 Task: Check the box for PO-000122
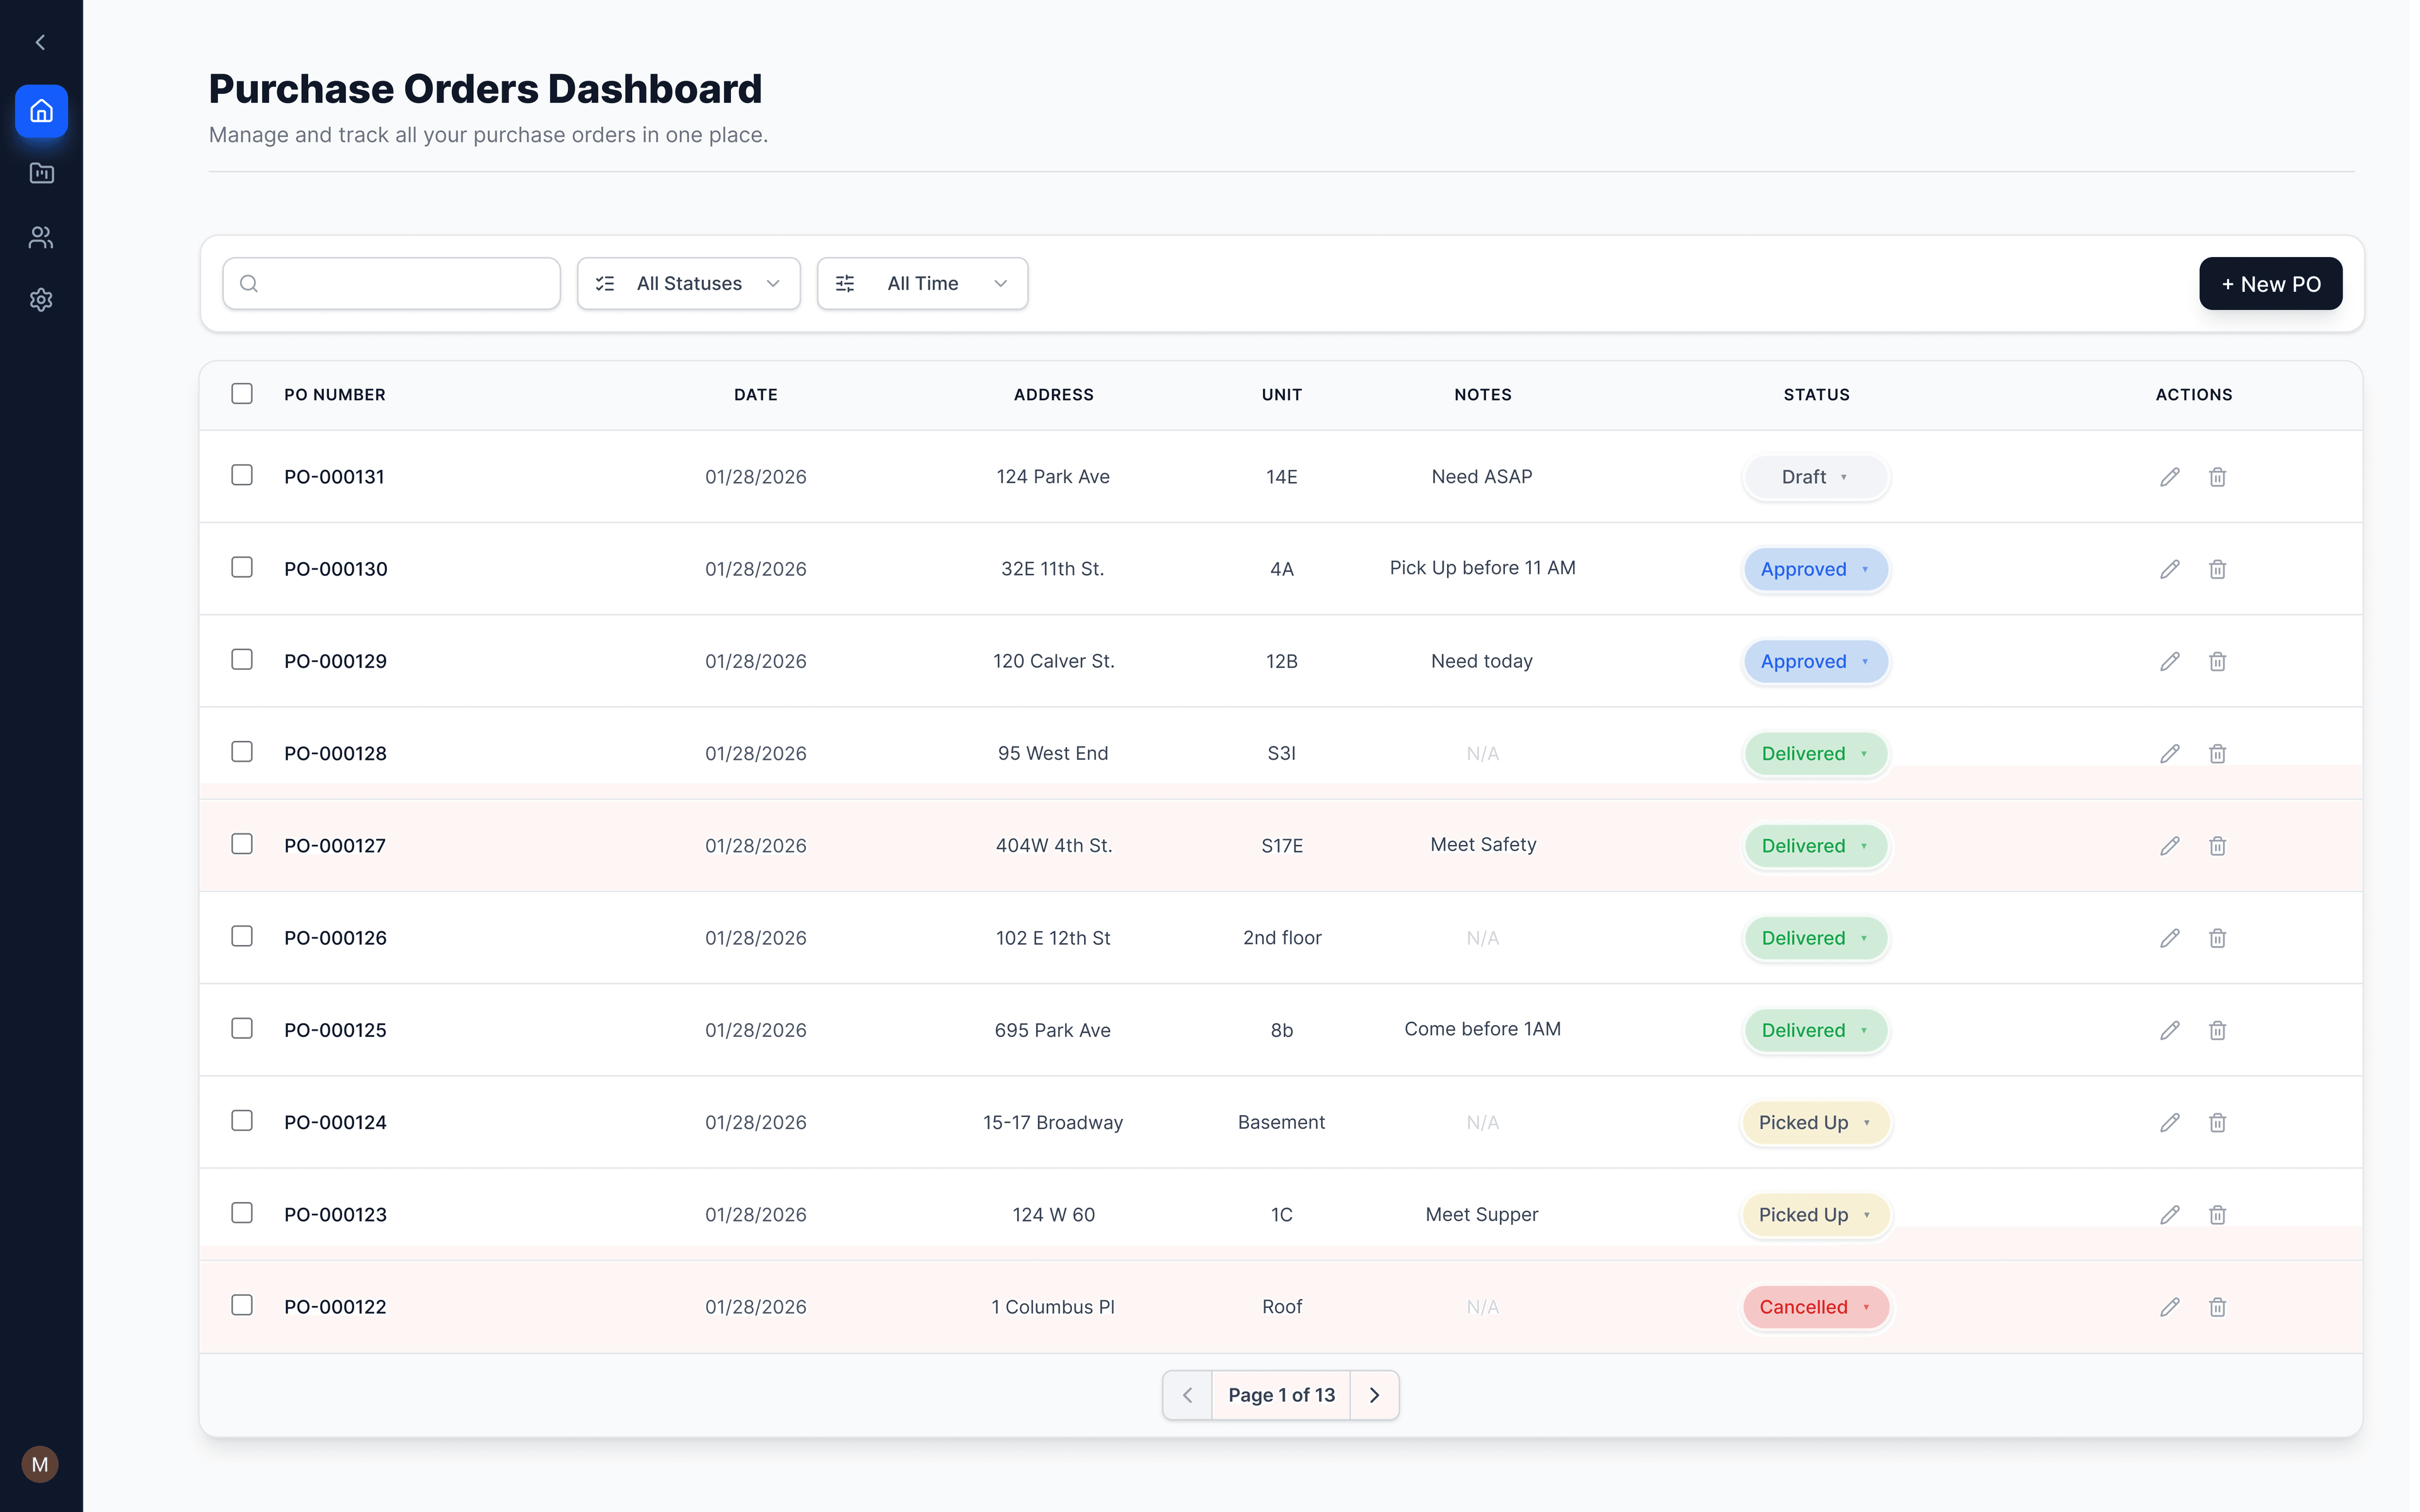point(242,1305)
